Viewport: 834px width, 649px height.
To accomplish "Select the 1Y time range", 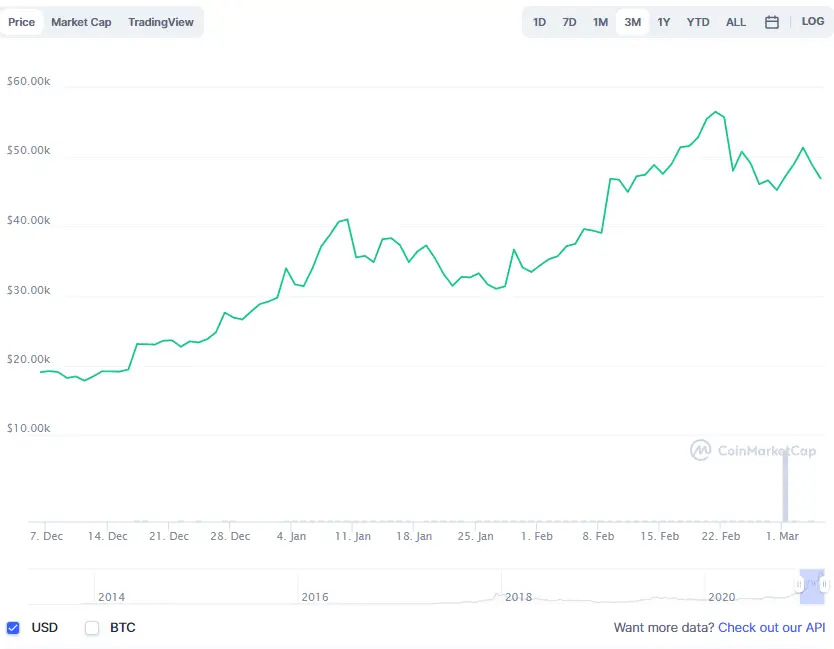I will pyautogui.click(x=663, y=22).
